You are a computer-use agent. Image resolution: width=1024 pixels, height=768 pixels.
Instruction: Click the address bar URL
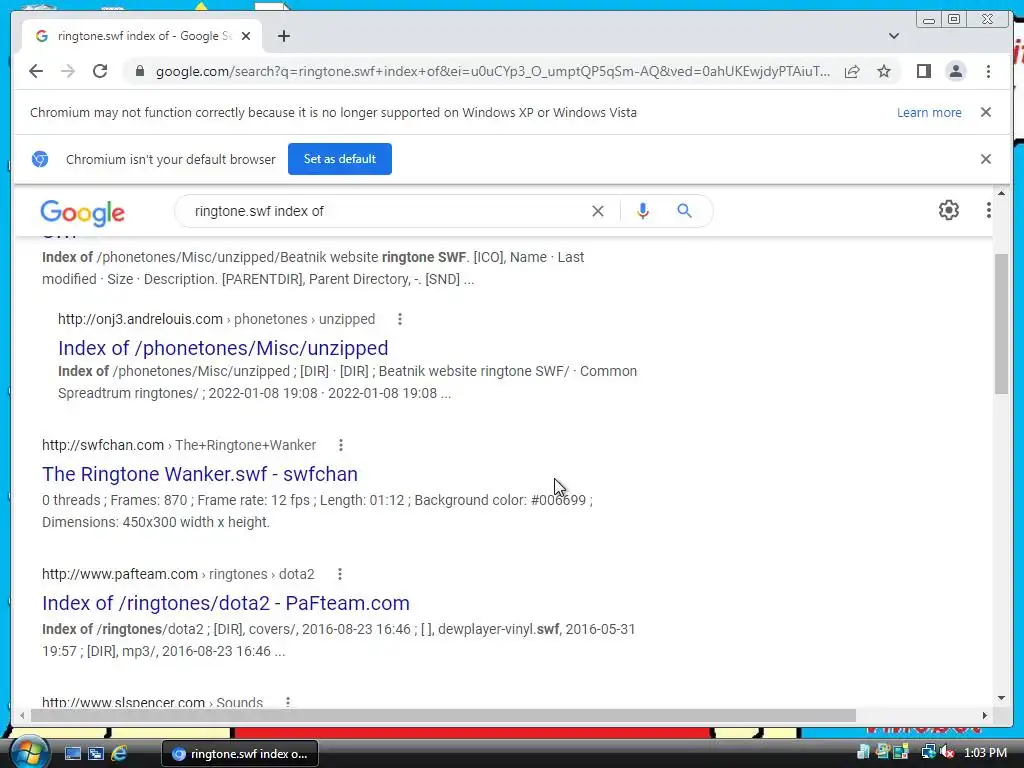493,71
